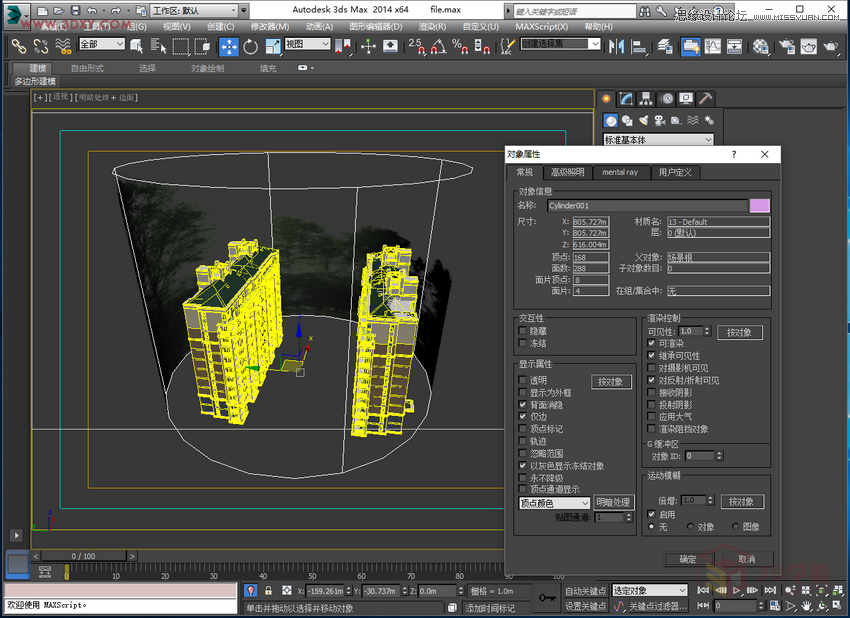Click the 确定 OK button

(x=690, y=559)
